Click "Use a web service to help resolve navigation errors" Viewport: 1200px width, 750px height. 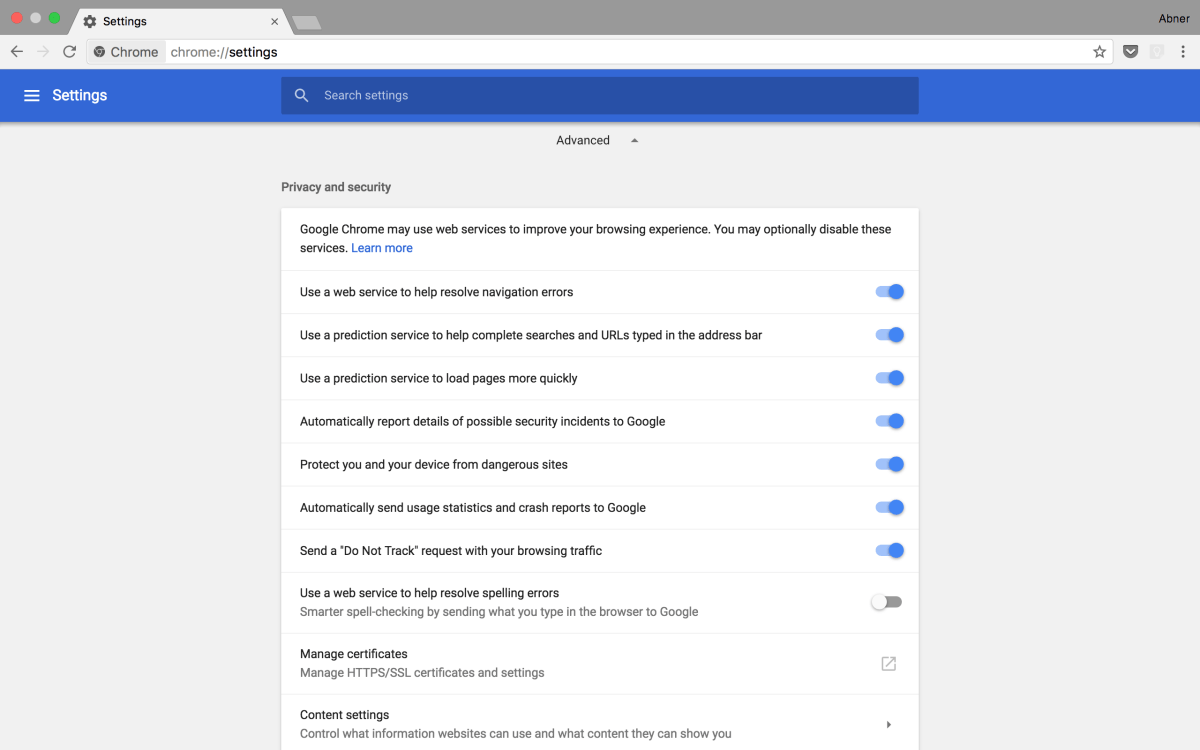[437, 292]
